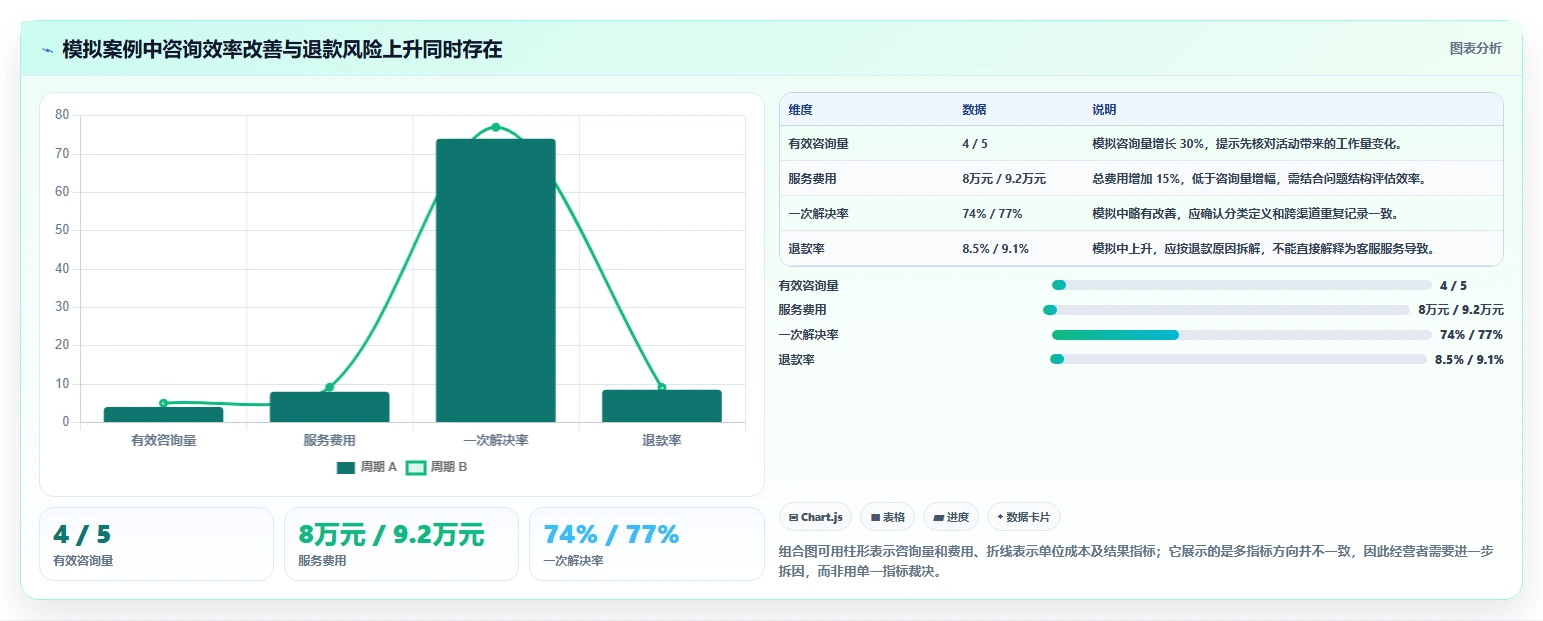Click table cell 8.5% / 9.1%
This screenshot has height=621, width=1543.
point(995,248)
